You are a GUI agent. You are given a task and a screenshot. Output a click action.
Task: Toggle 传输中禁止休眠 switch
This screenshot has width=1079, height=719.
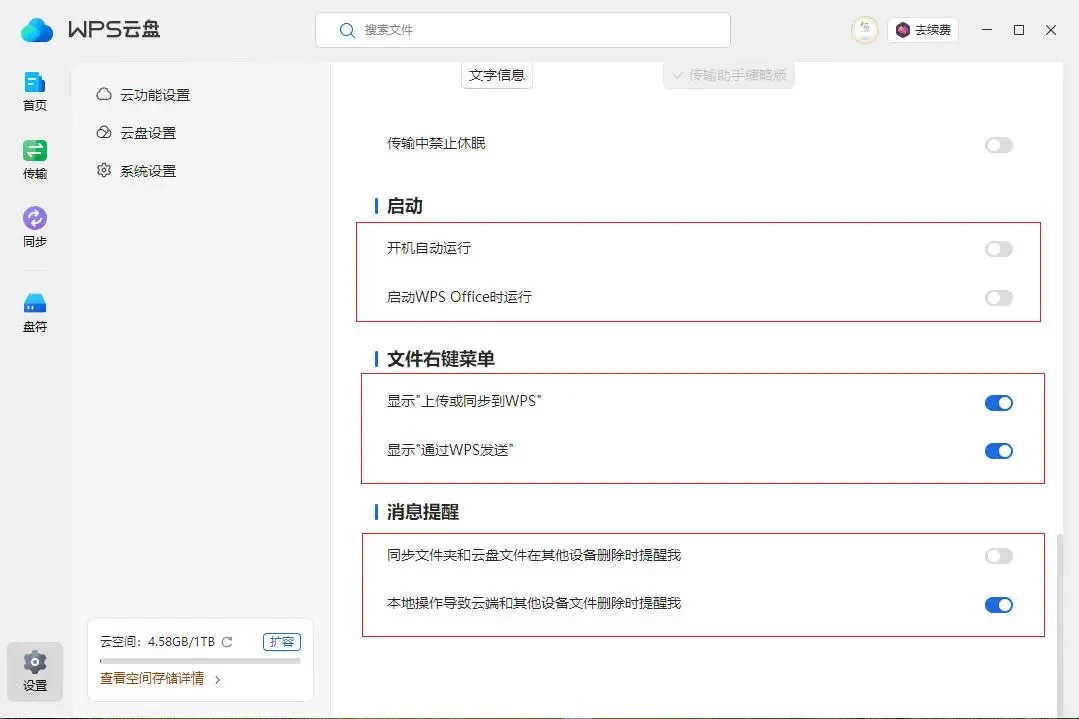coord(998,145)
